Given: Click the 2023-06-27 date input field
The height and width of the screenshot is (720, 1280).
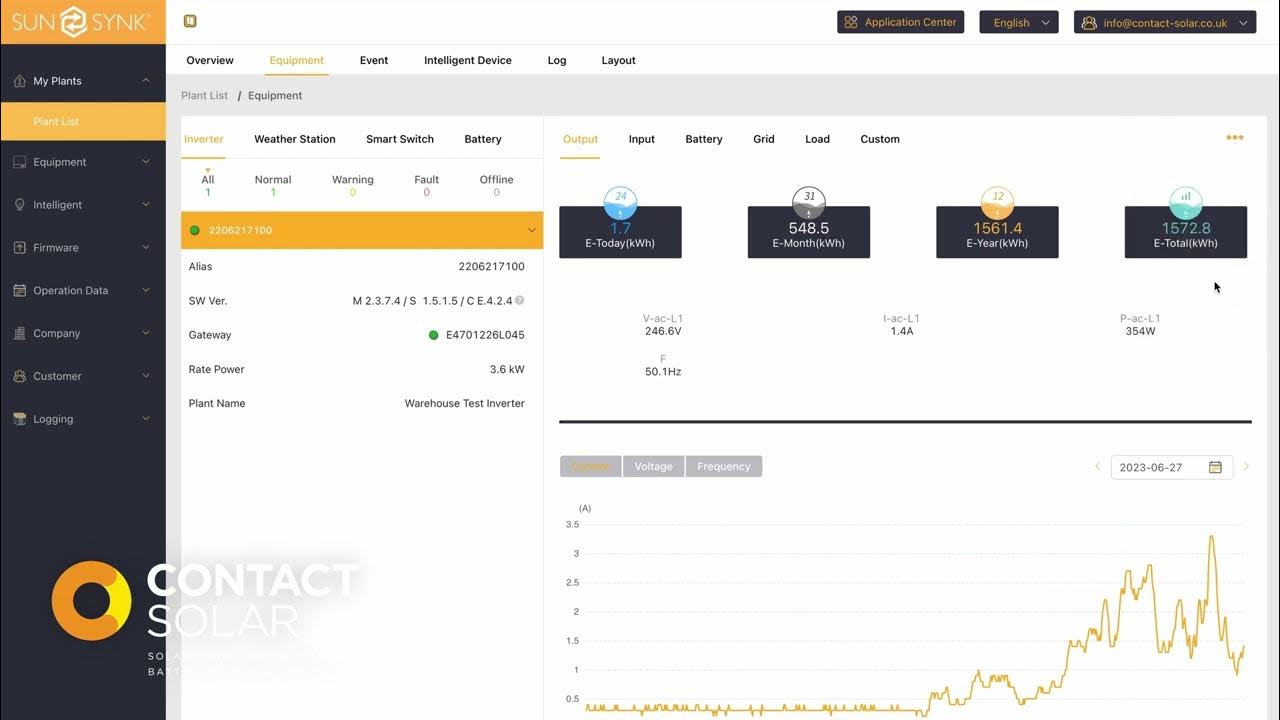Looking at the screenshot, I should (1171, 467).
